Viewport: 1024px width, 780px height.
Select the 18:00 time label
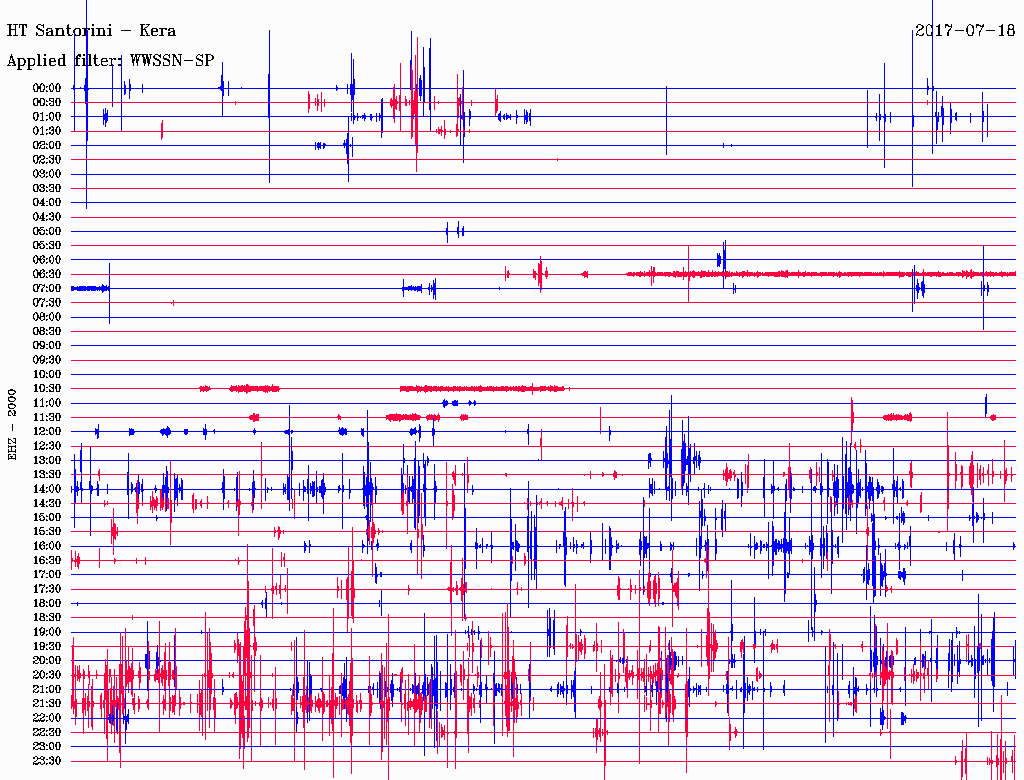[x=47, y=604]
